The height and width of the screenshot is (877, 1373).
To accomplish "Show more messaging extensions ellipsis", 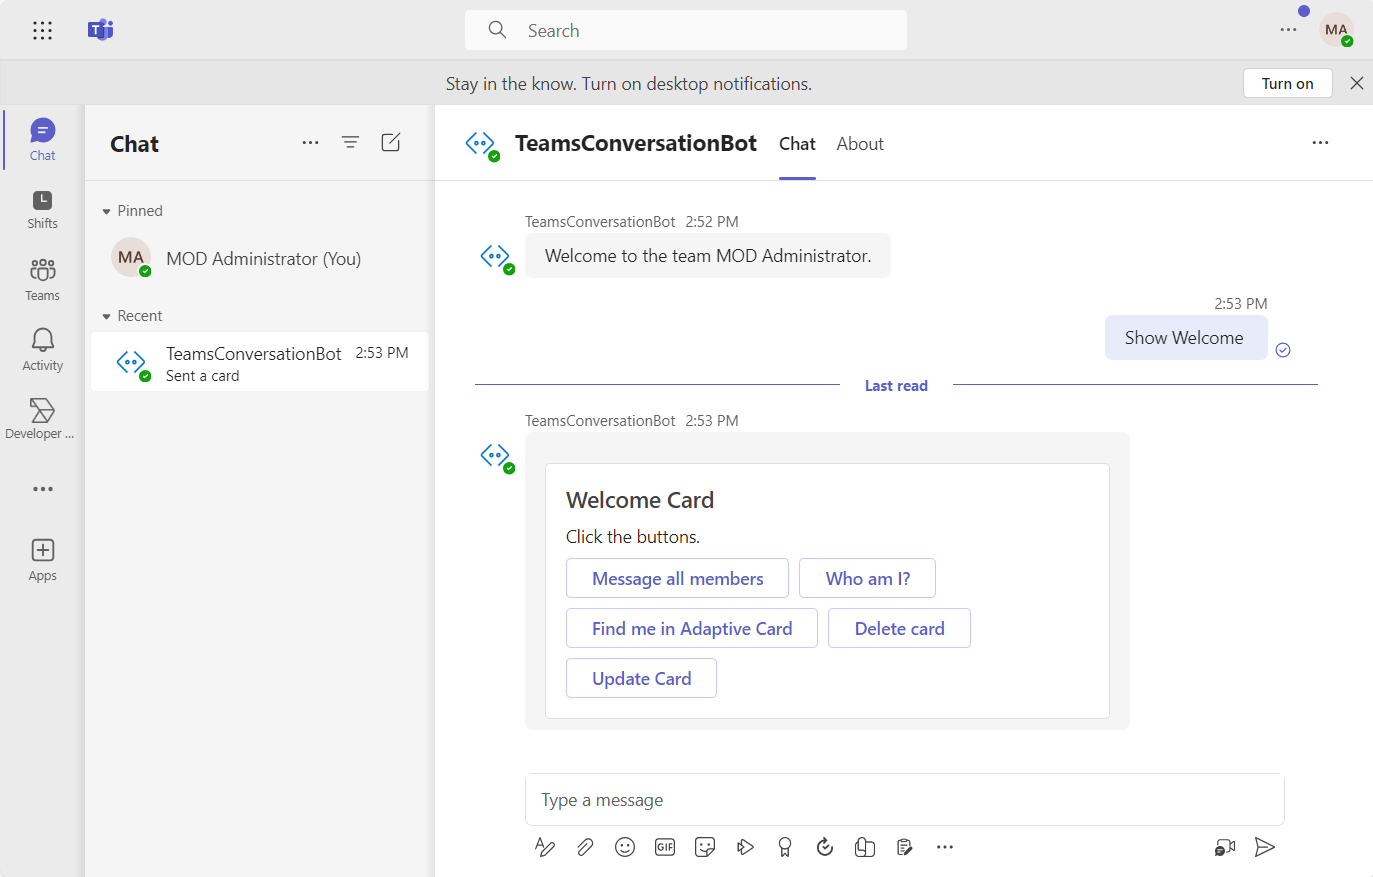I will pos(945,847).
